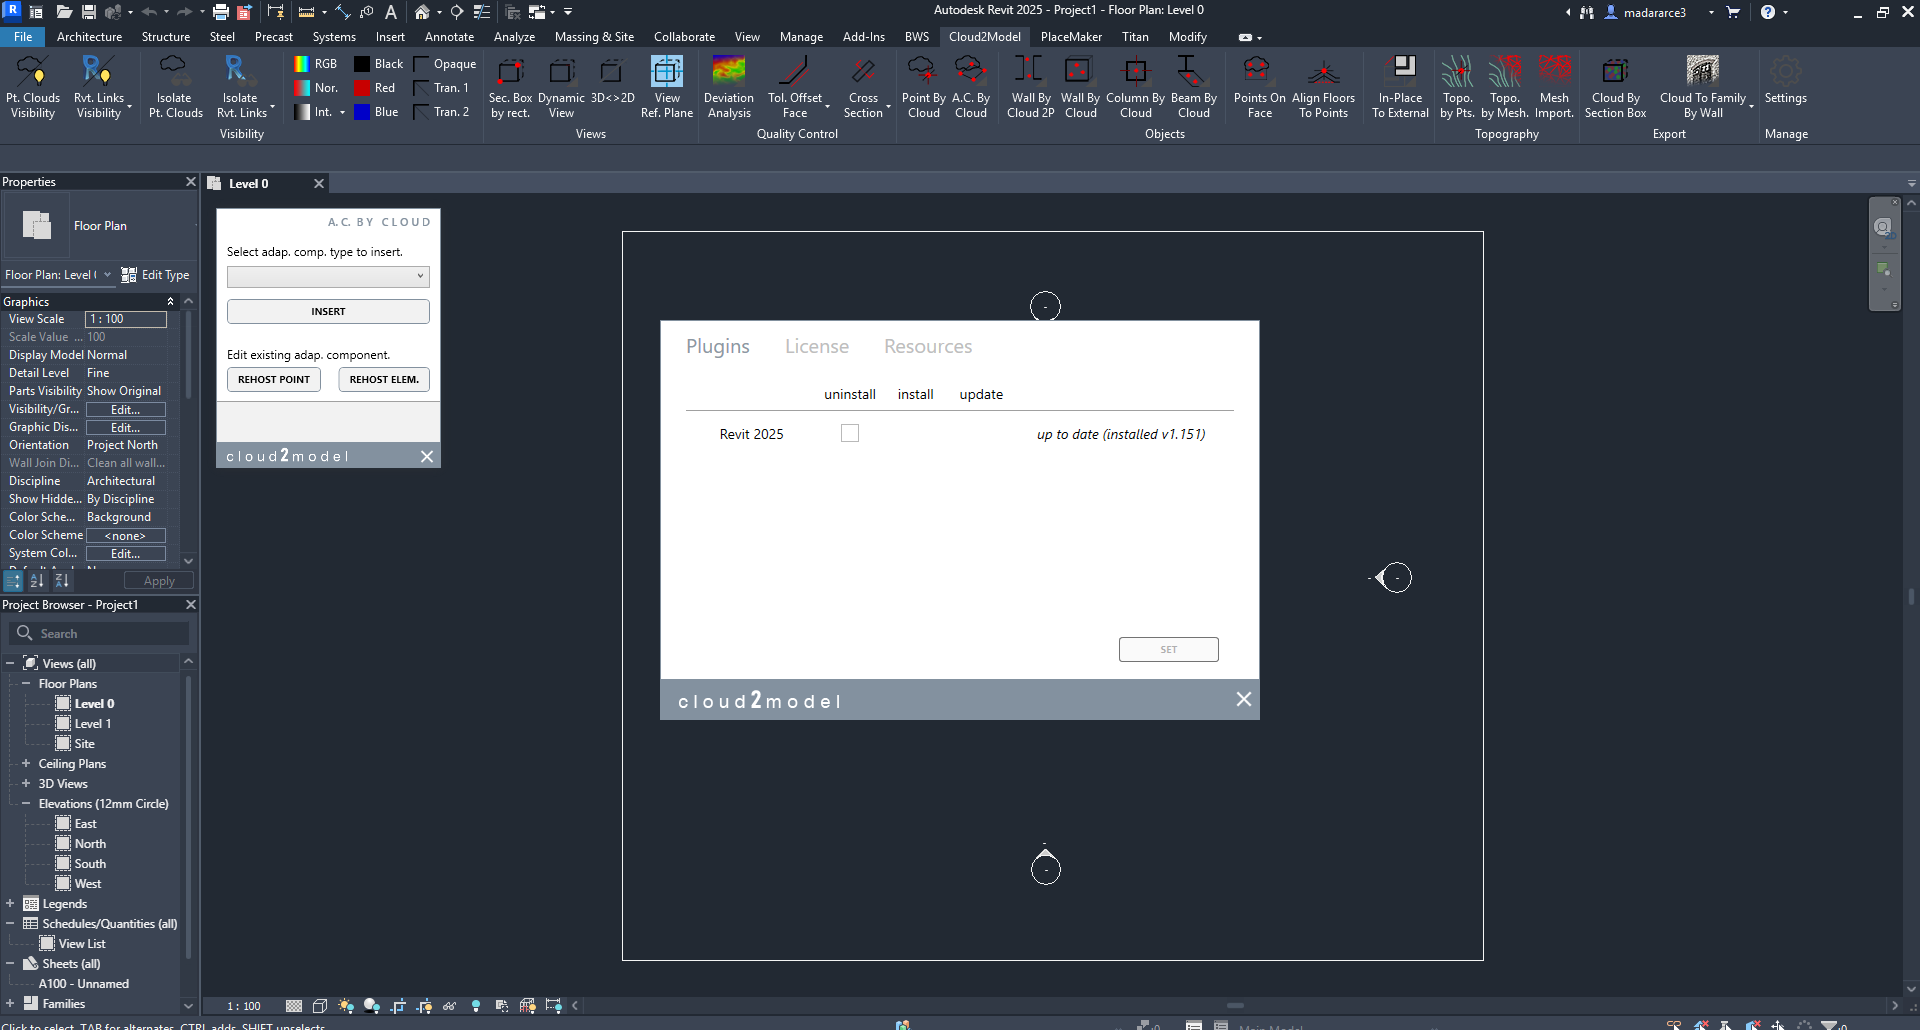
Task: Open Floor Plan: Level 0 type selector
Action: [x=58, y=275]
